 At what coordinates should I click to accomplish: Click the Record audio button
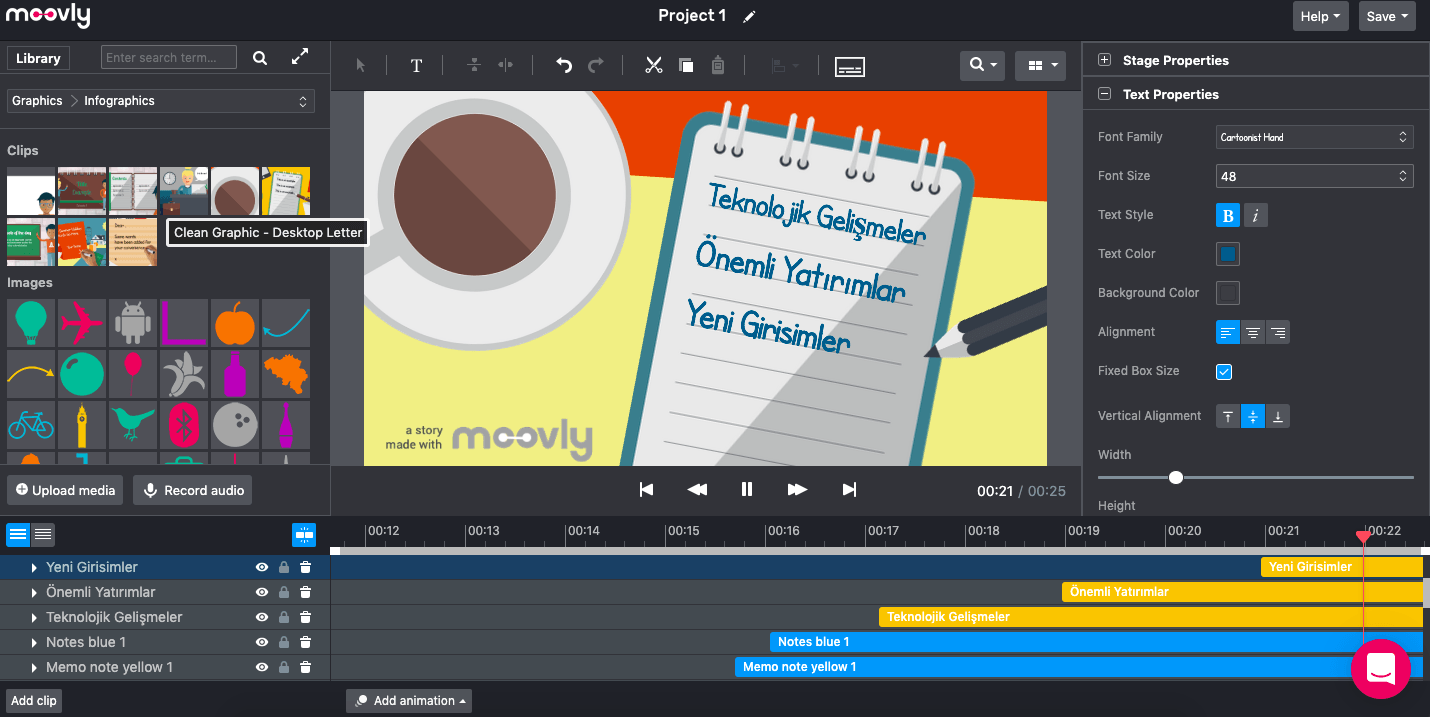(x=193, y=490)
